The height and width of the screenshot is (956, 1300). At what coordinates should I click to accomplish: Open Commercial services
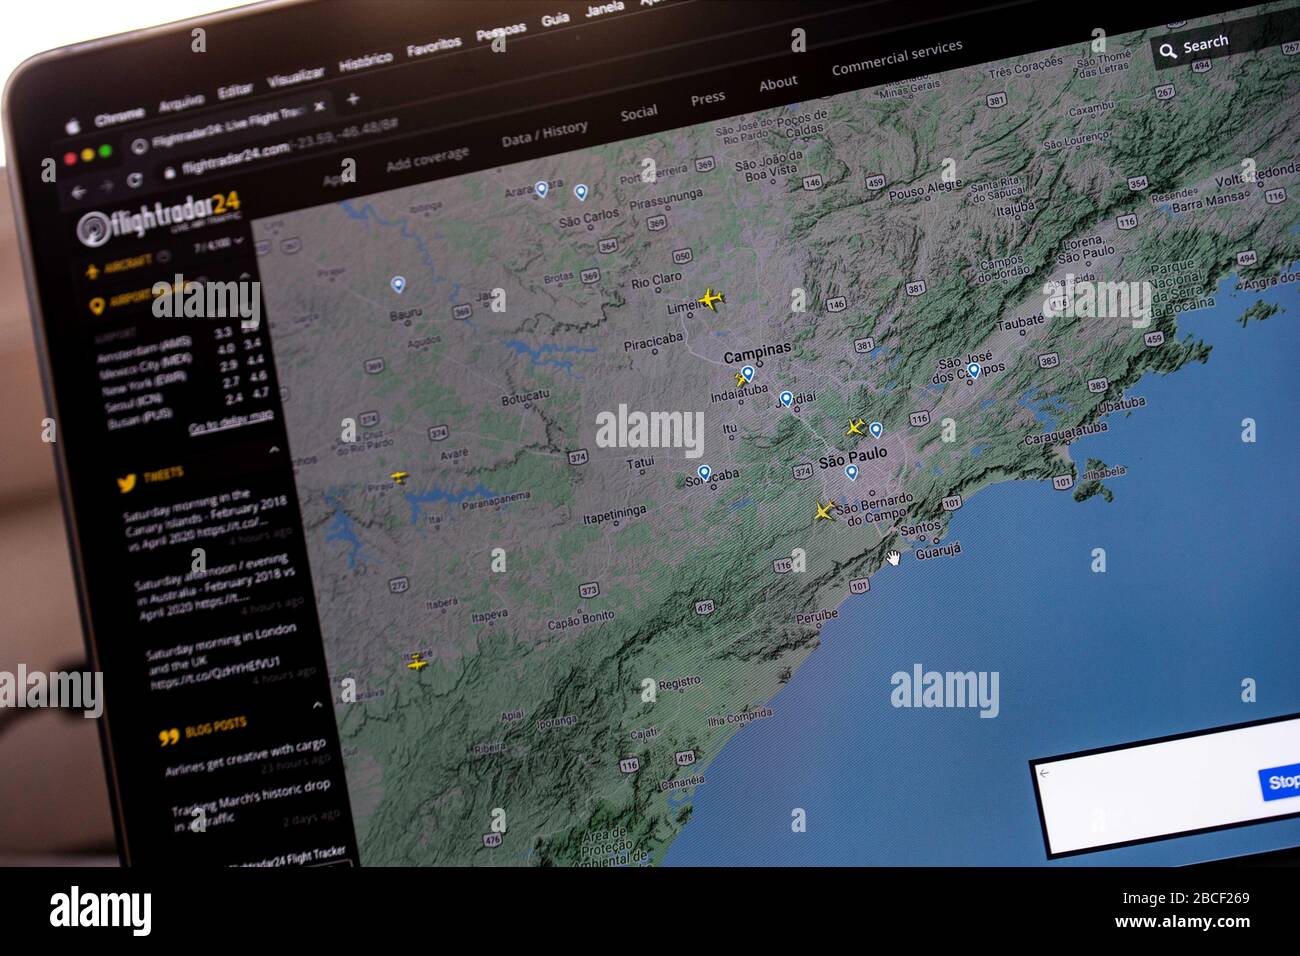tap(897, 57)
